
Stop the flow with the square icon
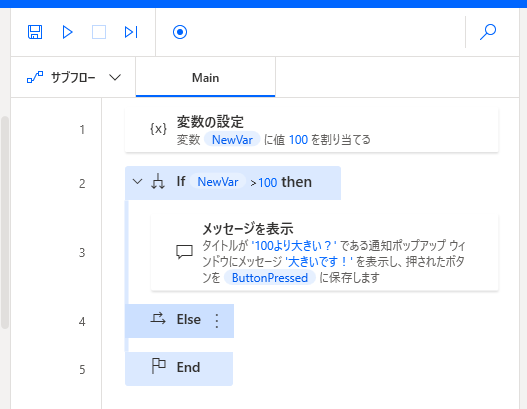click(x=99, y=32)
